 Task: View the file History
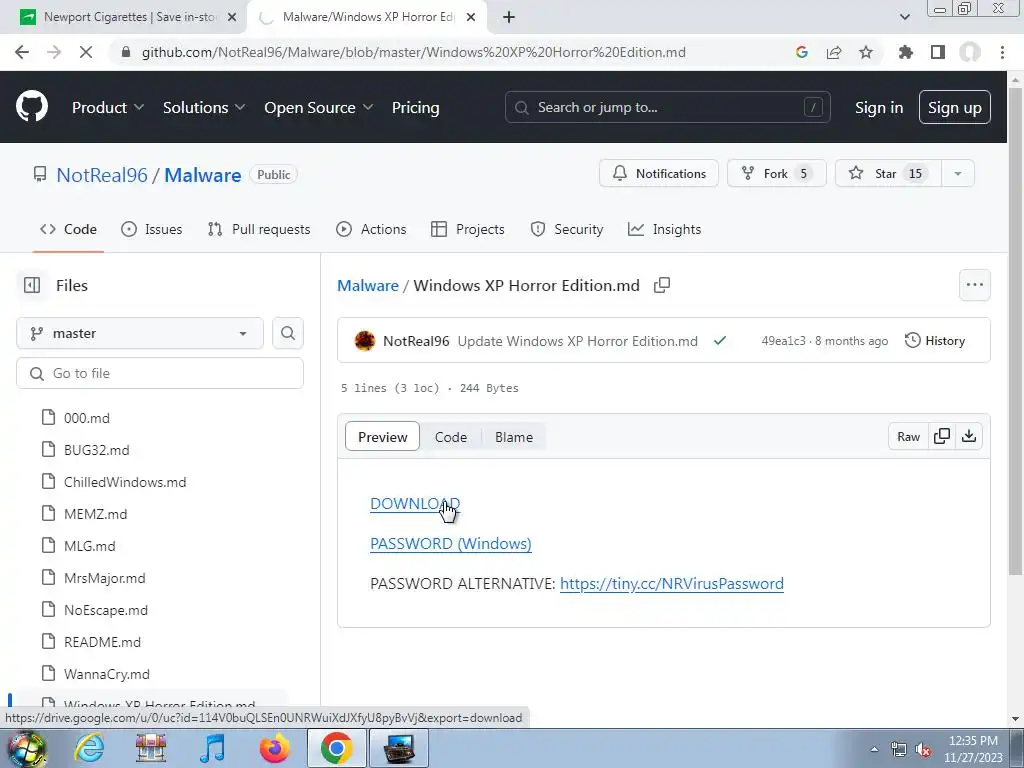tap(935, 340)
